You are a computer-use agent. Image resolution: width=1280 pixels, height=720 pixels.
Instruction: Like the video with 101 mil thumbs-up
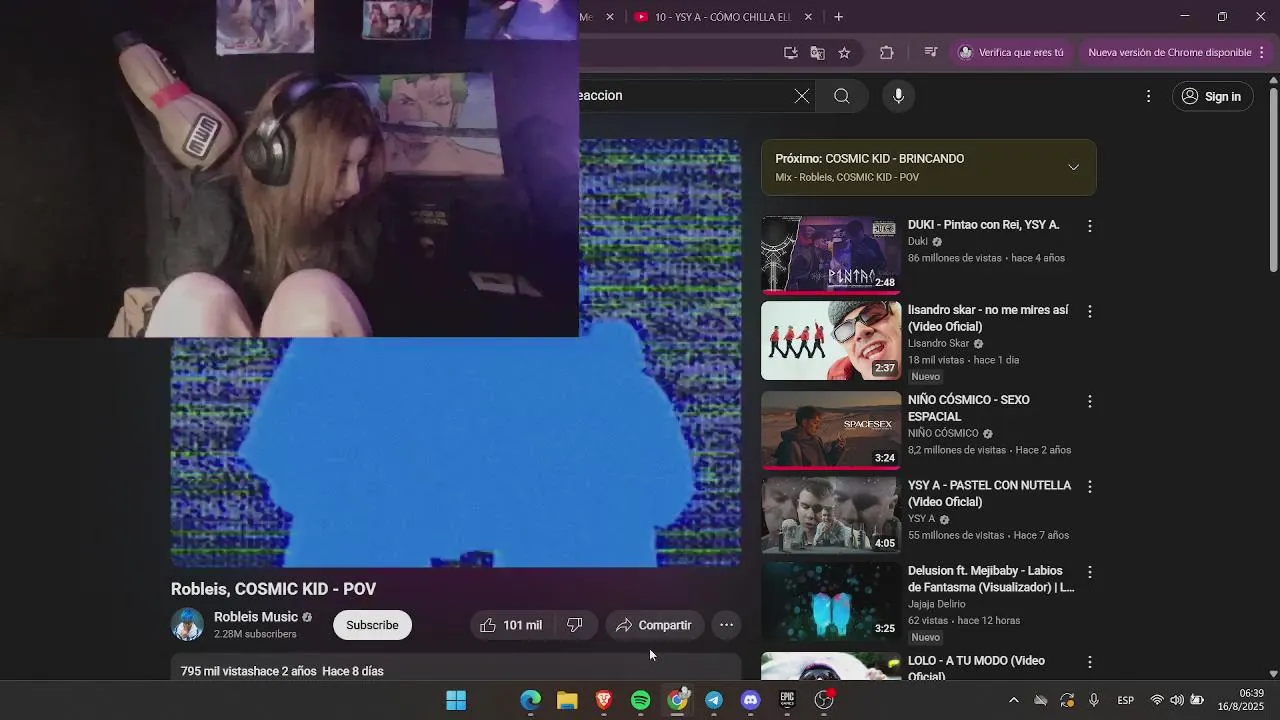tap(511, 625)
